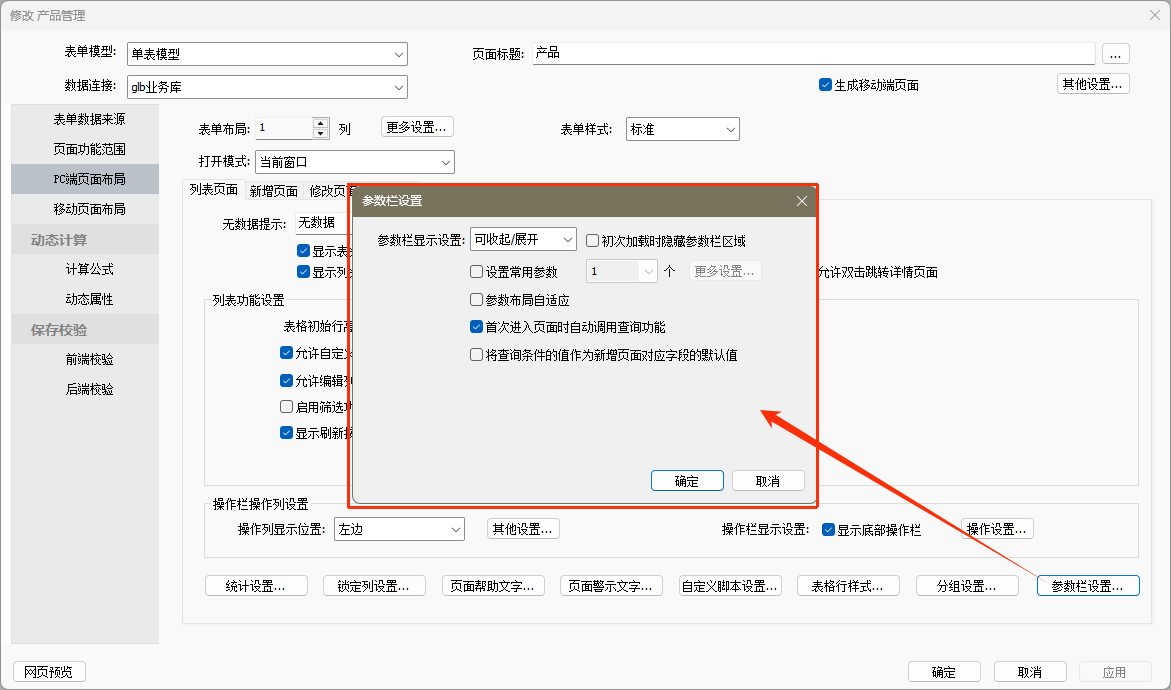Open the 表单样式 dropdown
This screenshot has width=1171, height=690.
[683, 129]
